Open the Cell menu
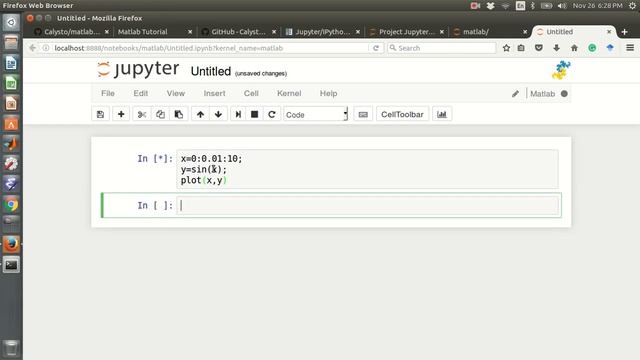This screenshot has width=640, height=360. tap(251, 93)
